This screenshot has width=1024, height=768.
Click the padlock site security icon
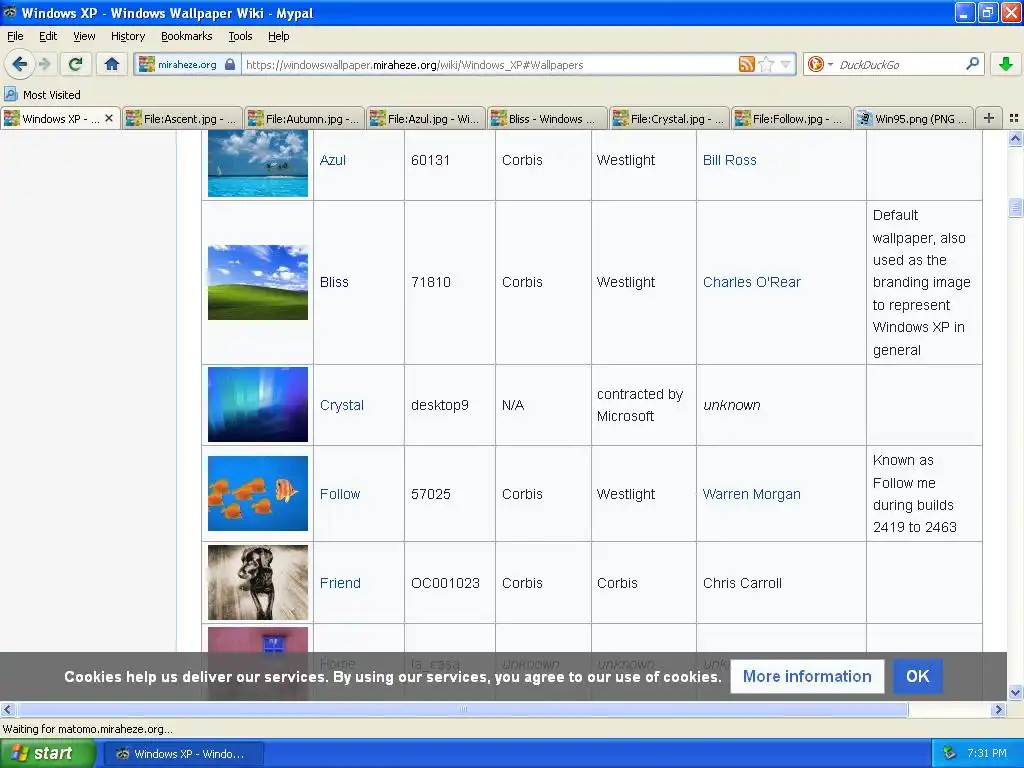pyautogui.click(x=230, y=64)
